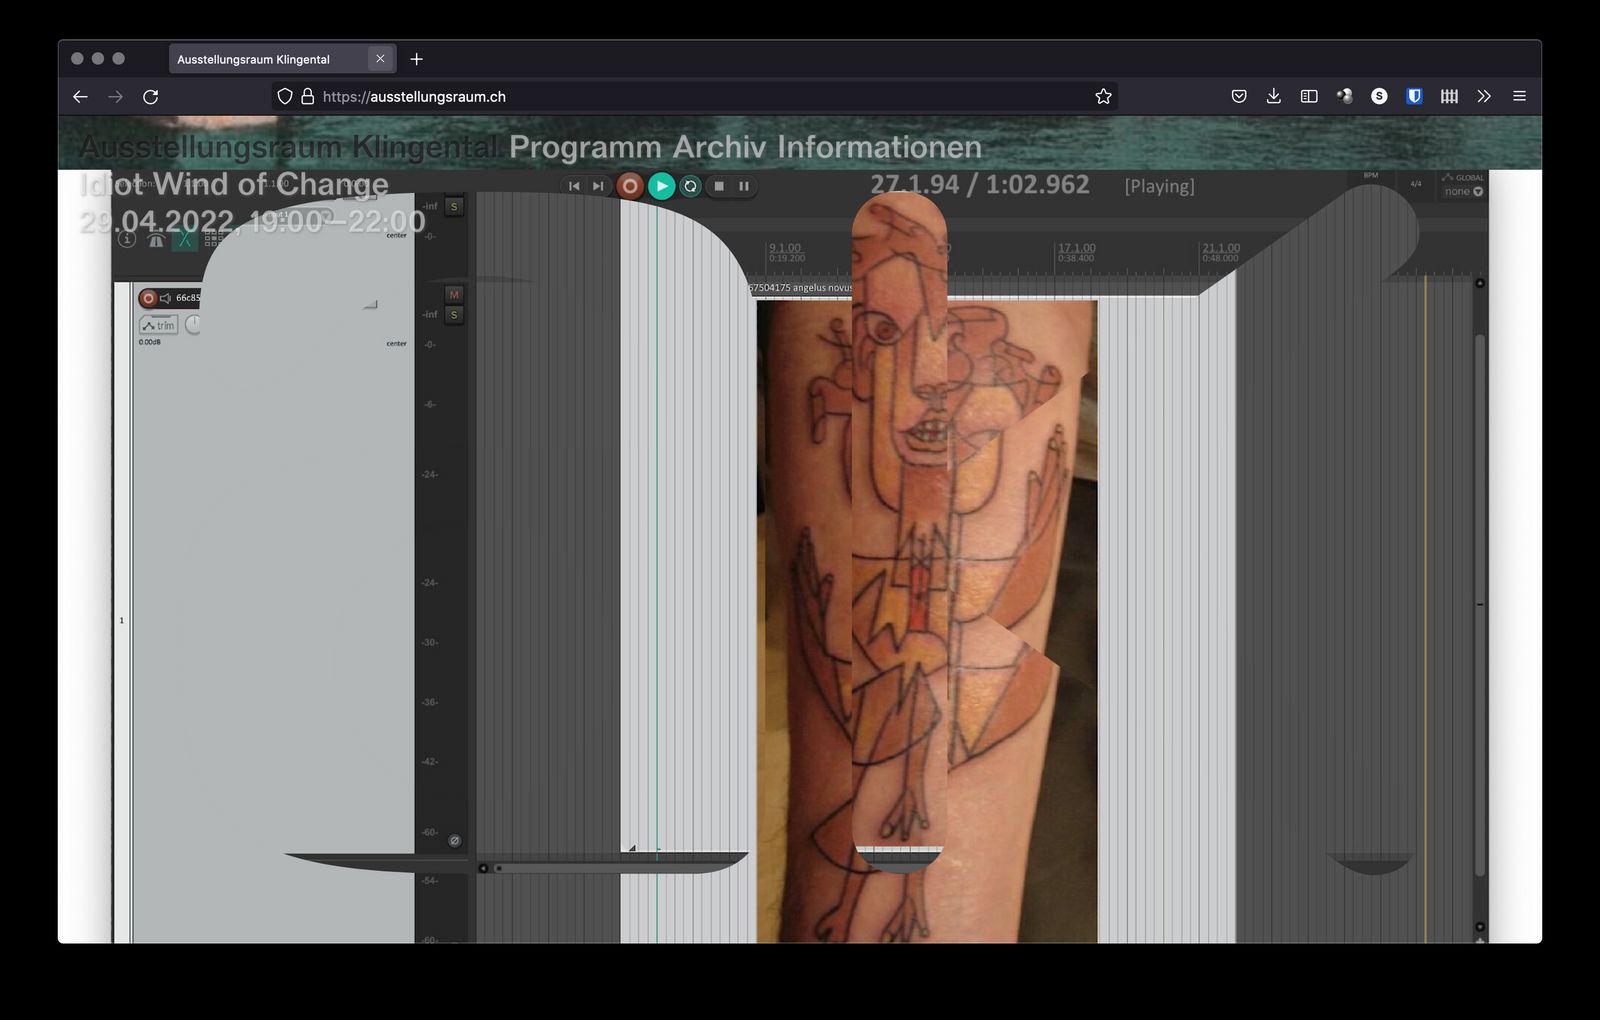Open the Archiv menu item
Viewport: 1600px width, 1020px height.
(x=721, y=147)
